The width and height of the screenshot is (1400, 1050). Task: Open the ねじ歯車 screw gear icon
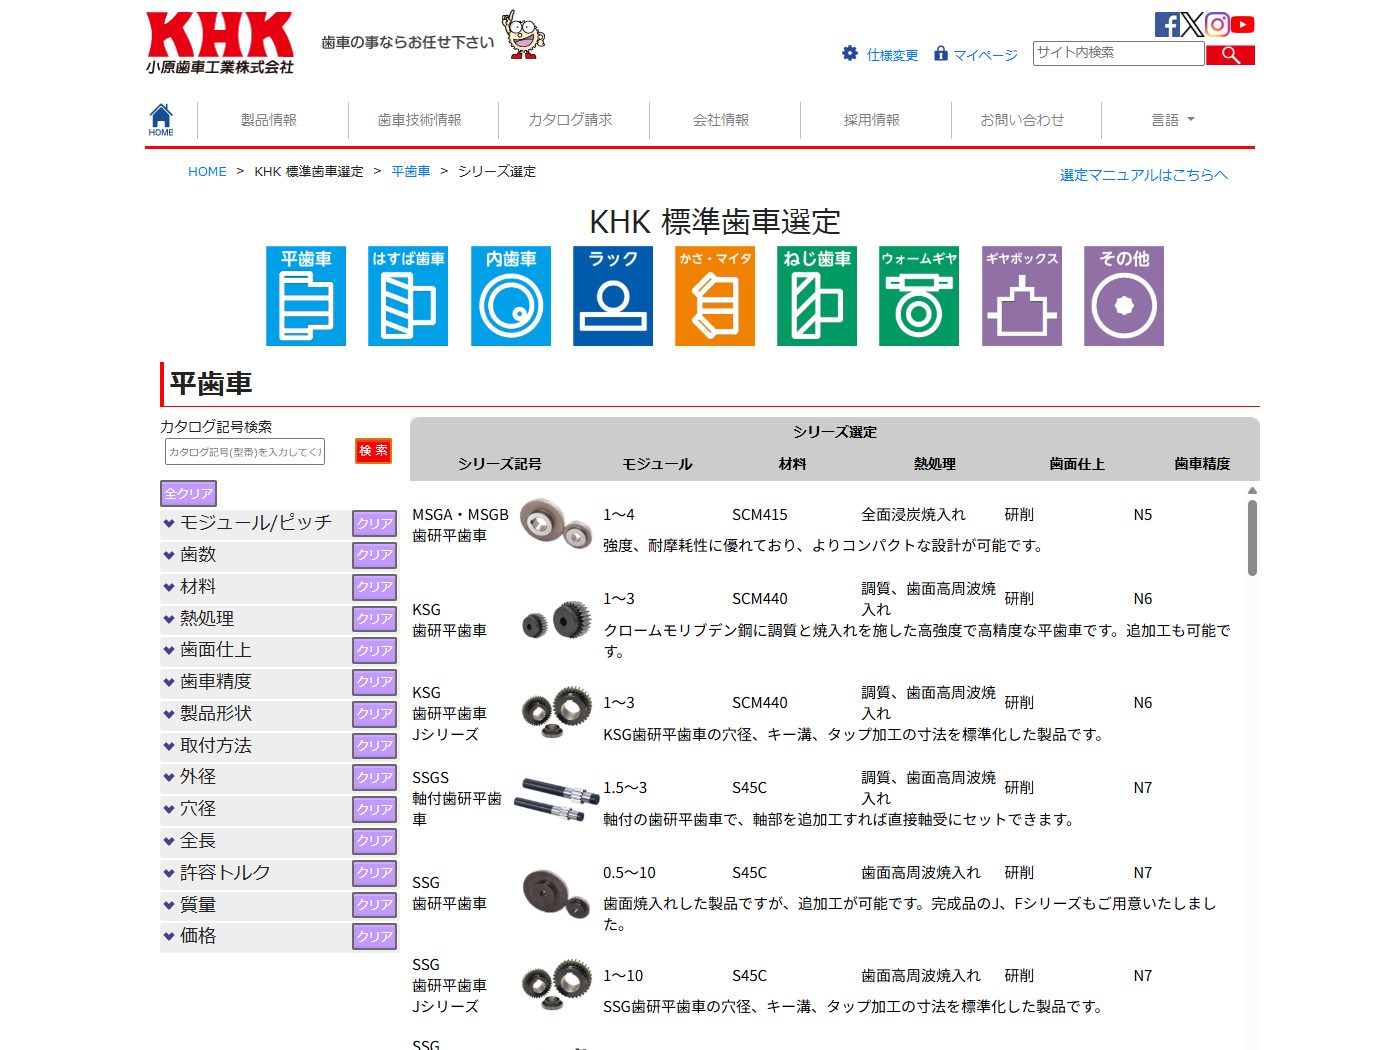[817, 296]
